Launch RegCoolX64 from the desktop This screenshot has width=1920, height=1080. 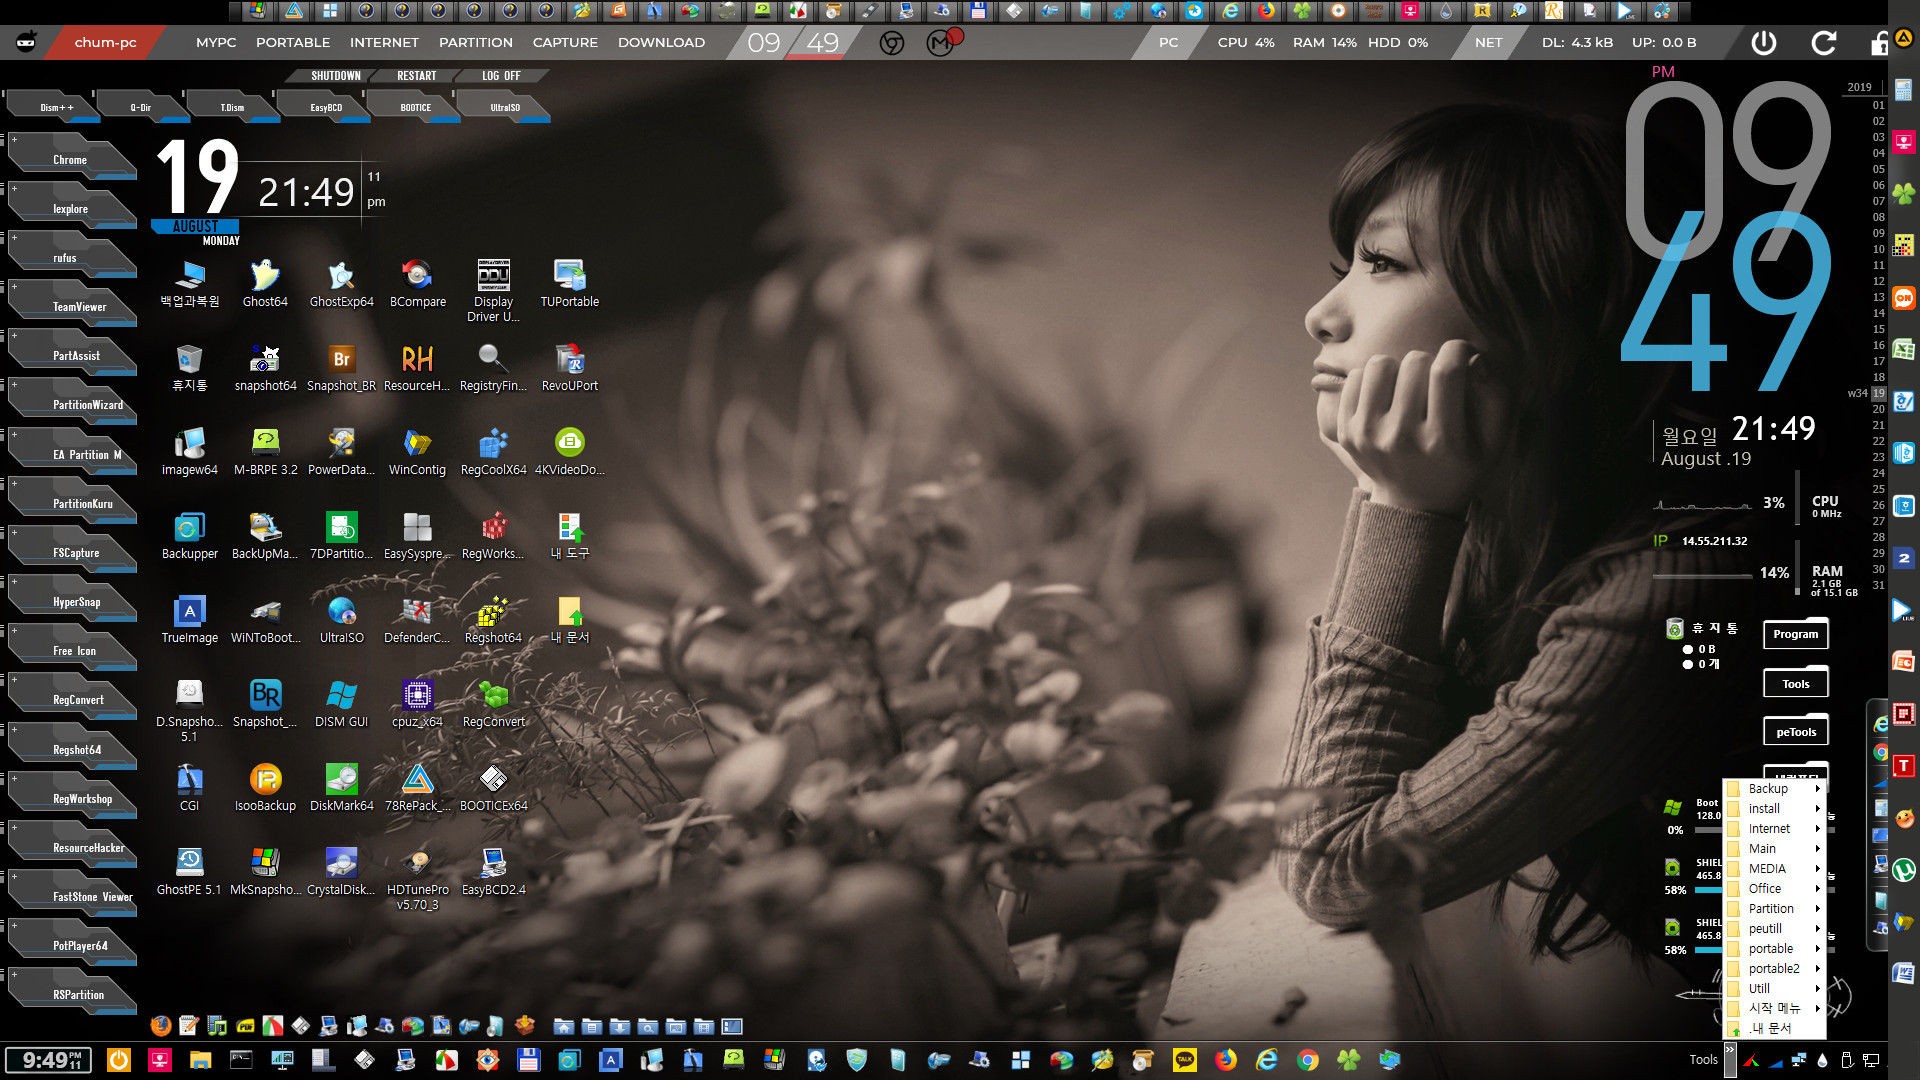click(x=493, y=452)
